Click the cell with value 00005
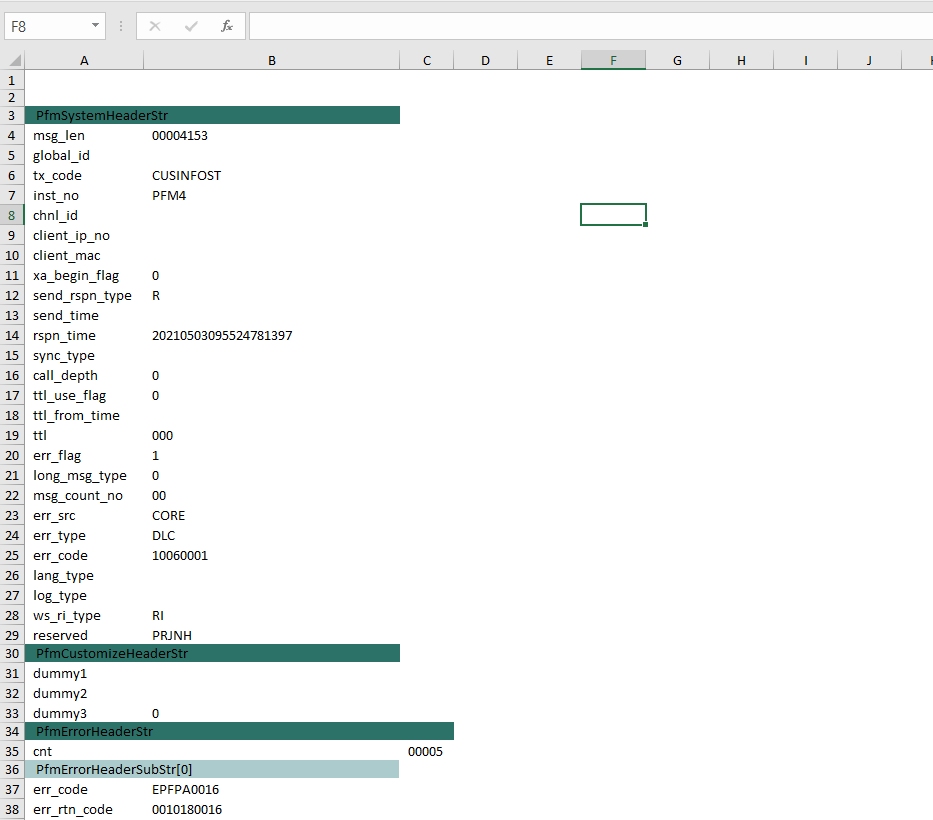This screenshot has width=933, height=820. 426,752
